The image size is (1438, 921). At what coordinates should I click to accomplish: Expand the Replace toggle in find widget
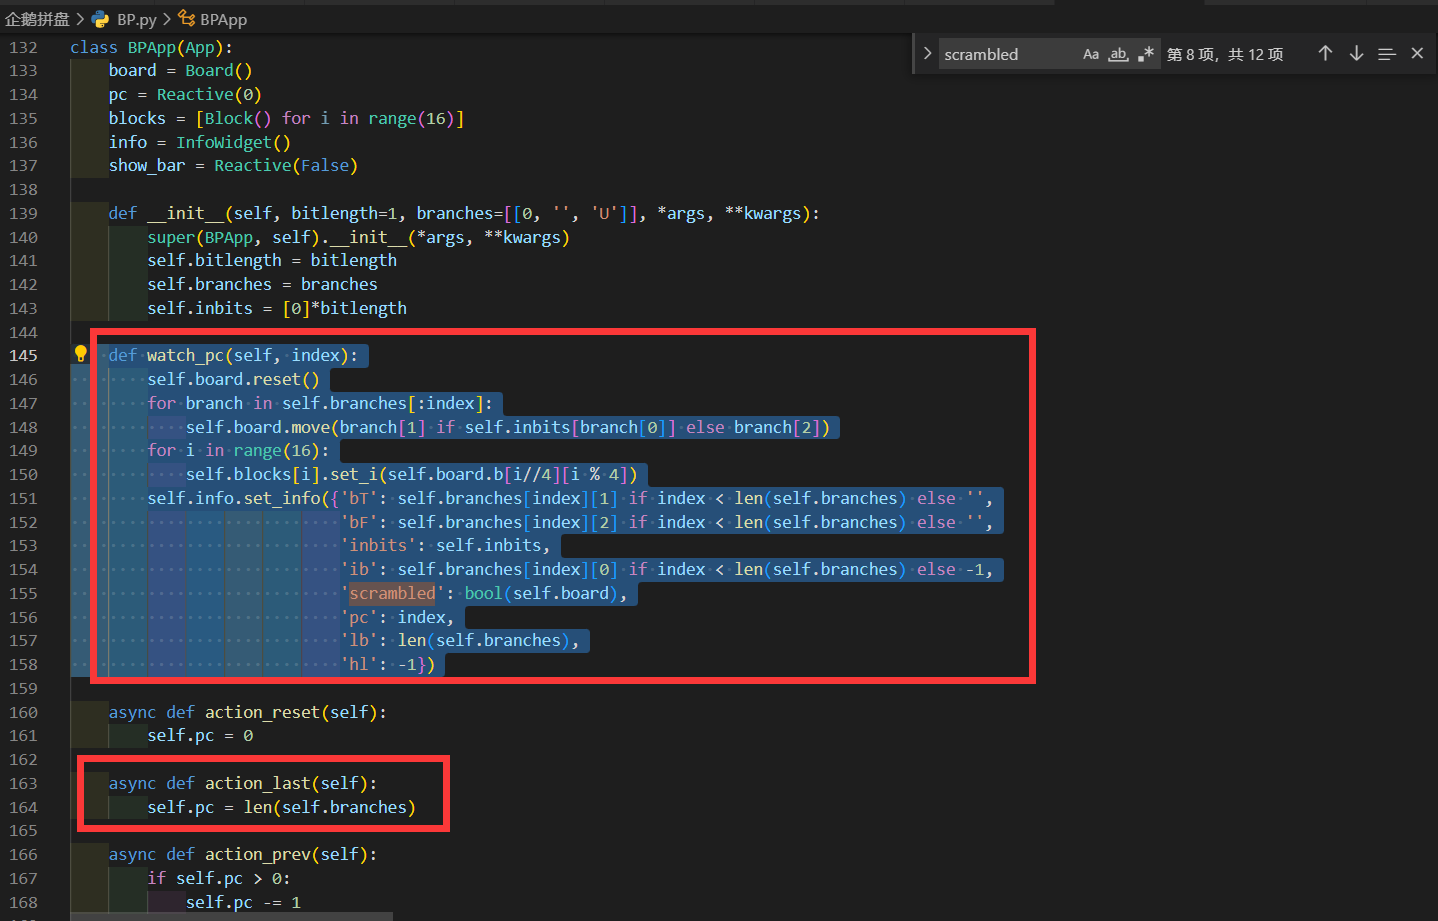pos(927,54)
